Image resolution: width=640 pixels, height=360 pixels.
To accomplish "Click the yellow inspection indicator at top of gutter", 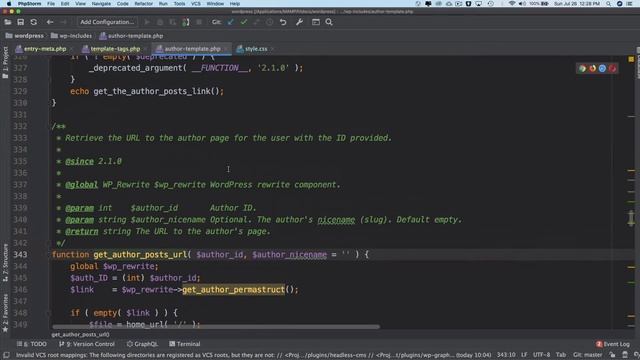I will pyautogui.click(x=631, y=59).
